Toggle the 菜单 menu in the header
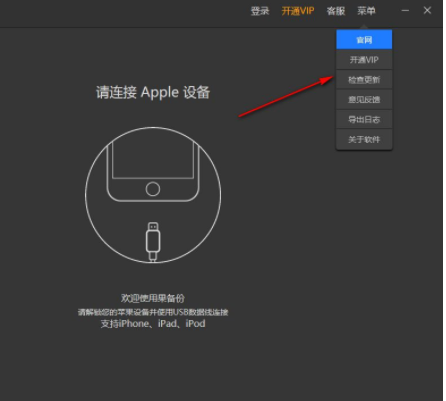 [366, 11]
